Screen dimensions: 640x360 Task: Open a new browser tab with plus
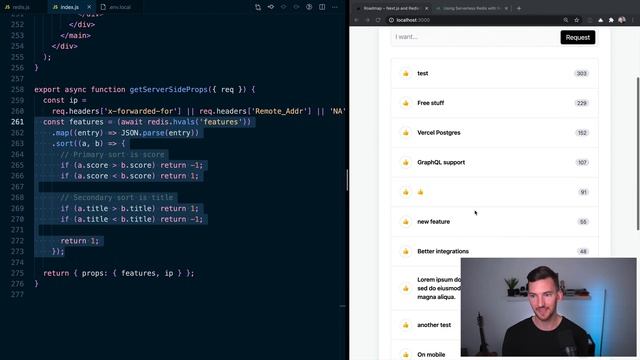pos(519,8)
